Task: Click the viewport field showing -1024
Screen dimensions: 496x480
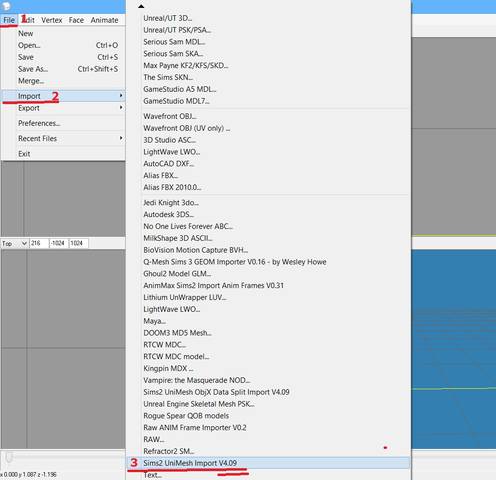Action: tap(59, 243)
